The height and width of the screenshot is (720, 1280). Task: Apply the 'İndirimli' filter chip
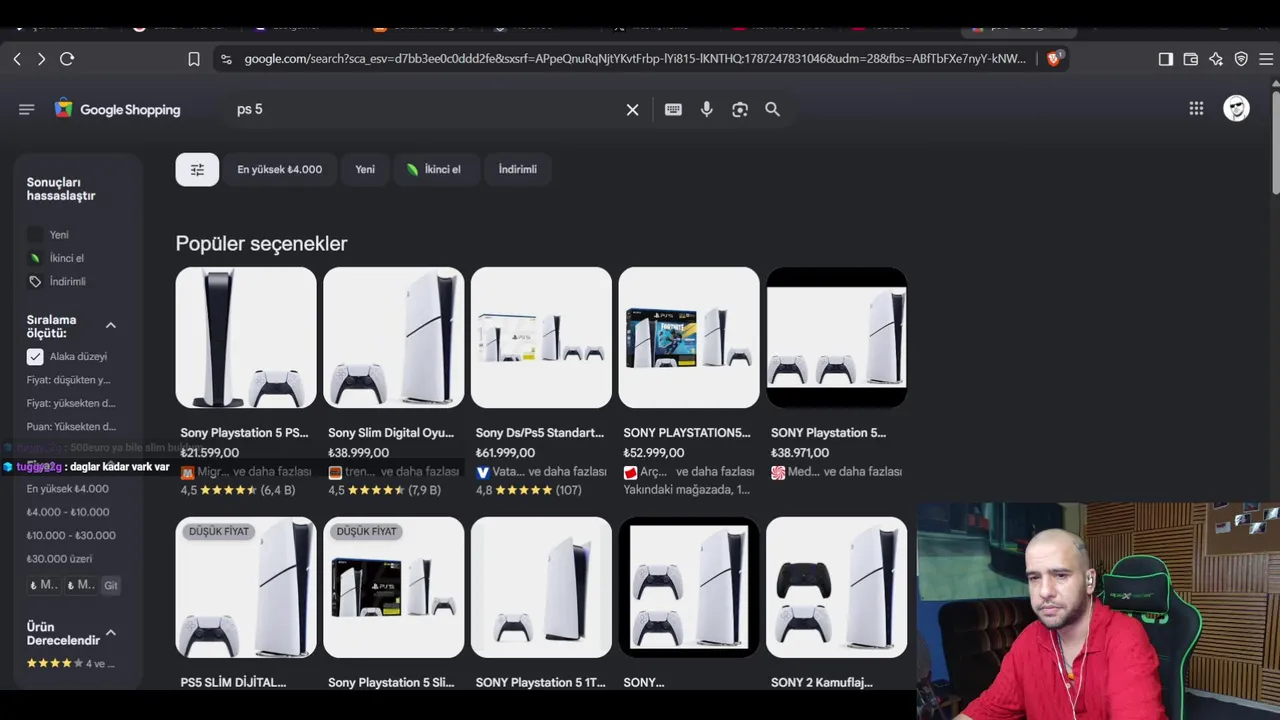[x=518, y=170]
